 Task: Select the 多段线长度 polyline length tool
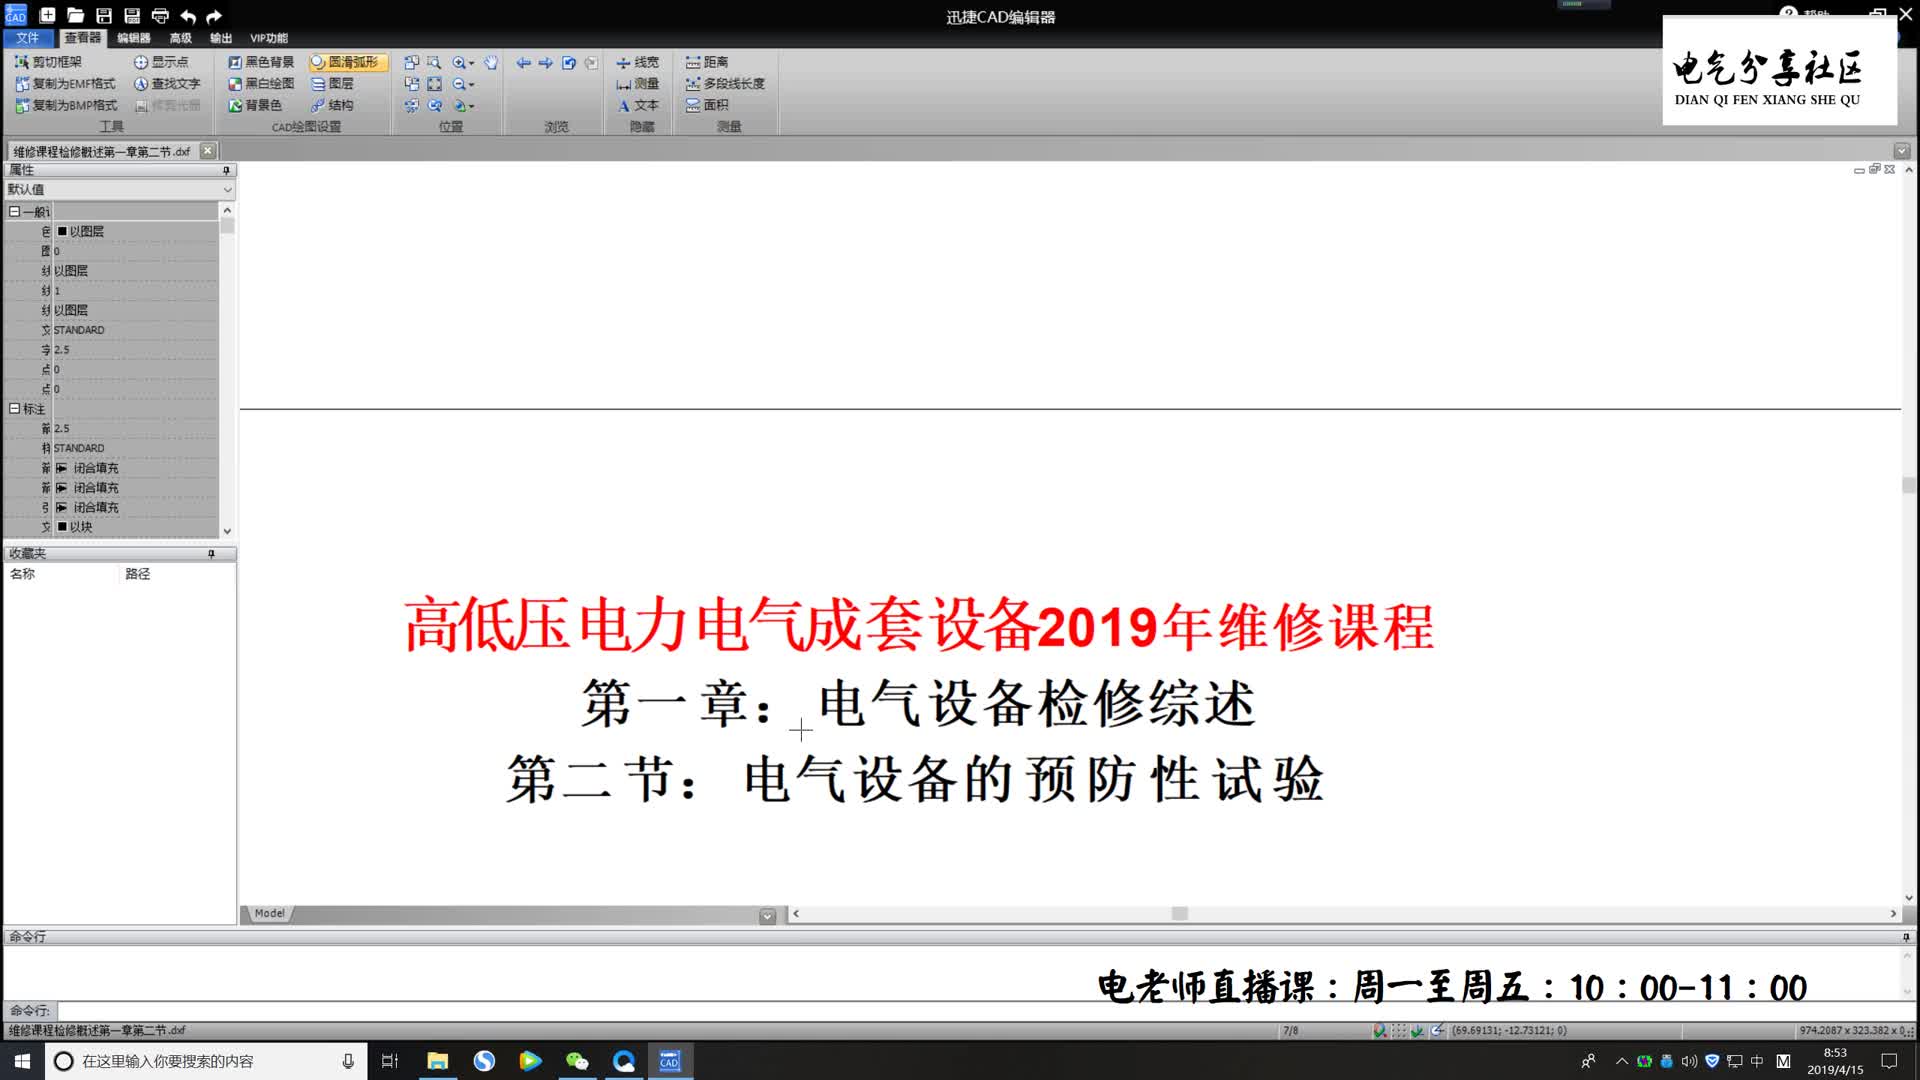point(725,84)
